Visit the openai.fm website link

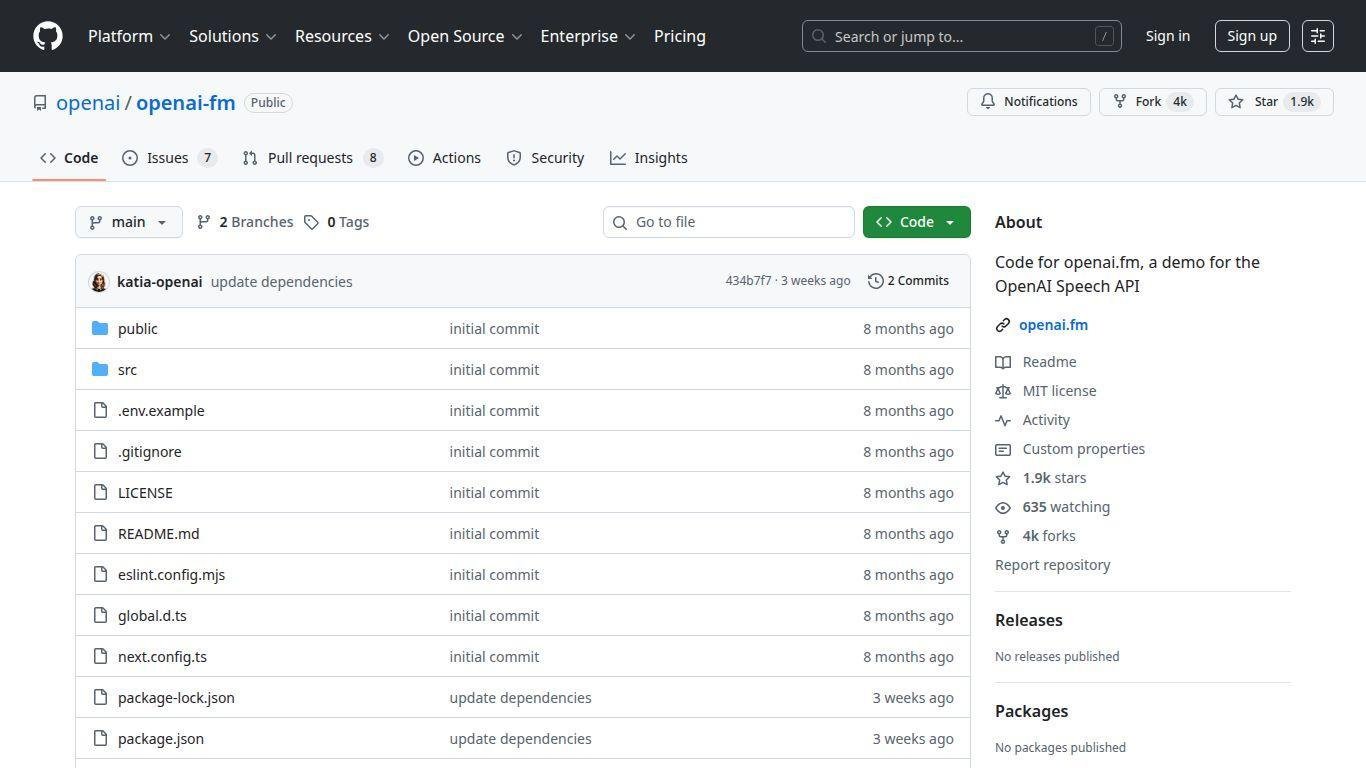1053,325
